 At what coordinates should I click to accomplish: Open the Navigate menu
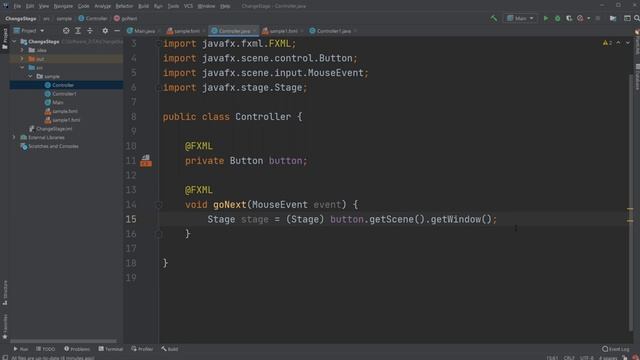(x=63, y=6)
